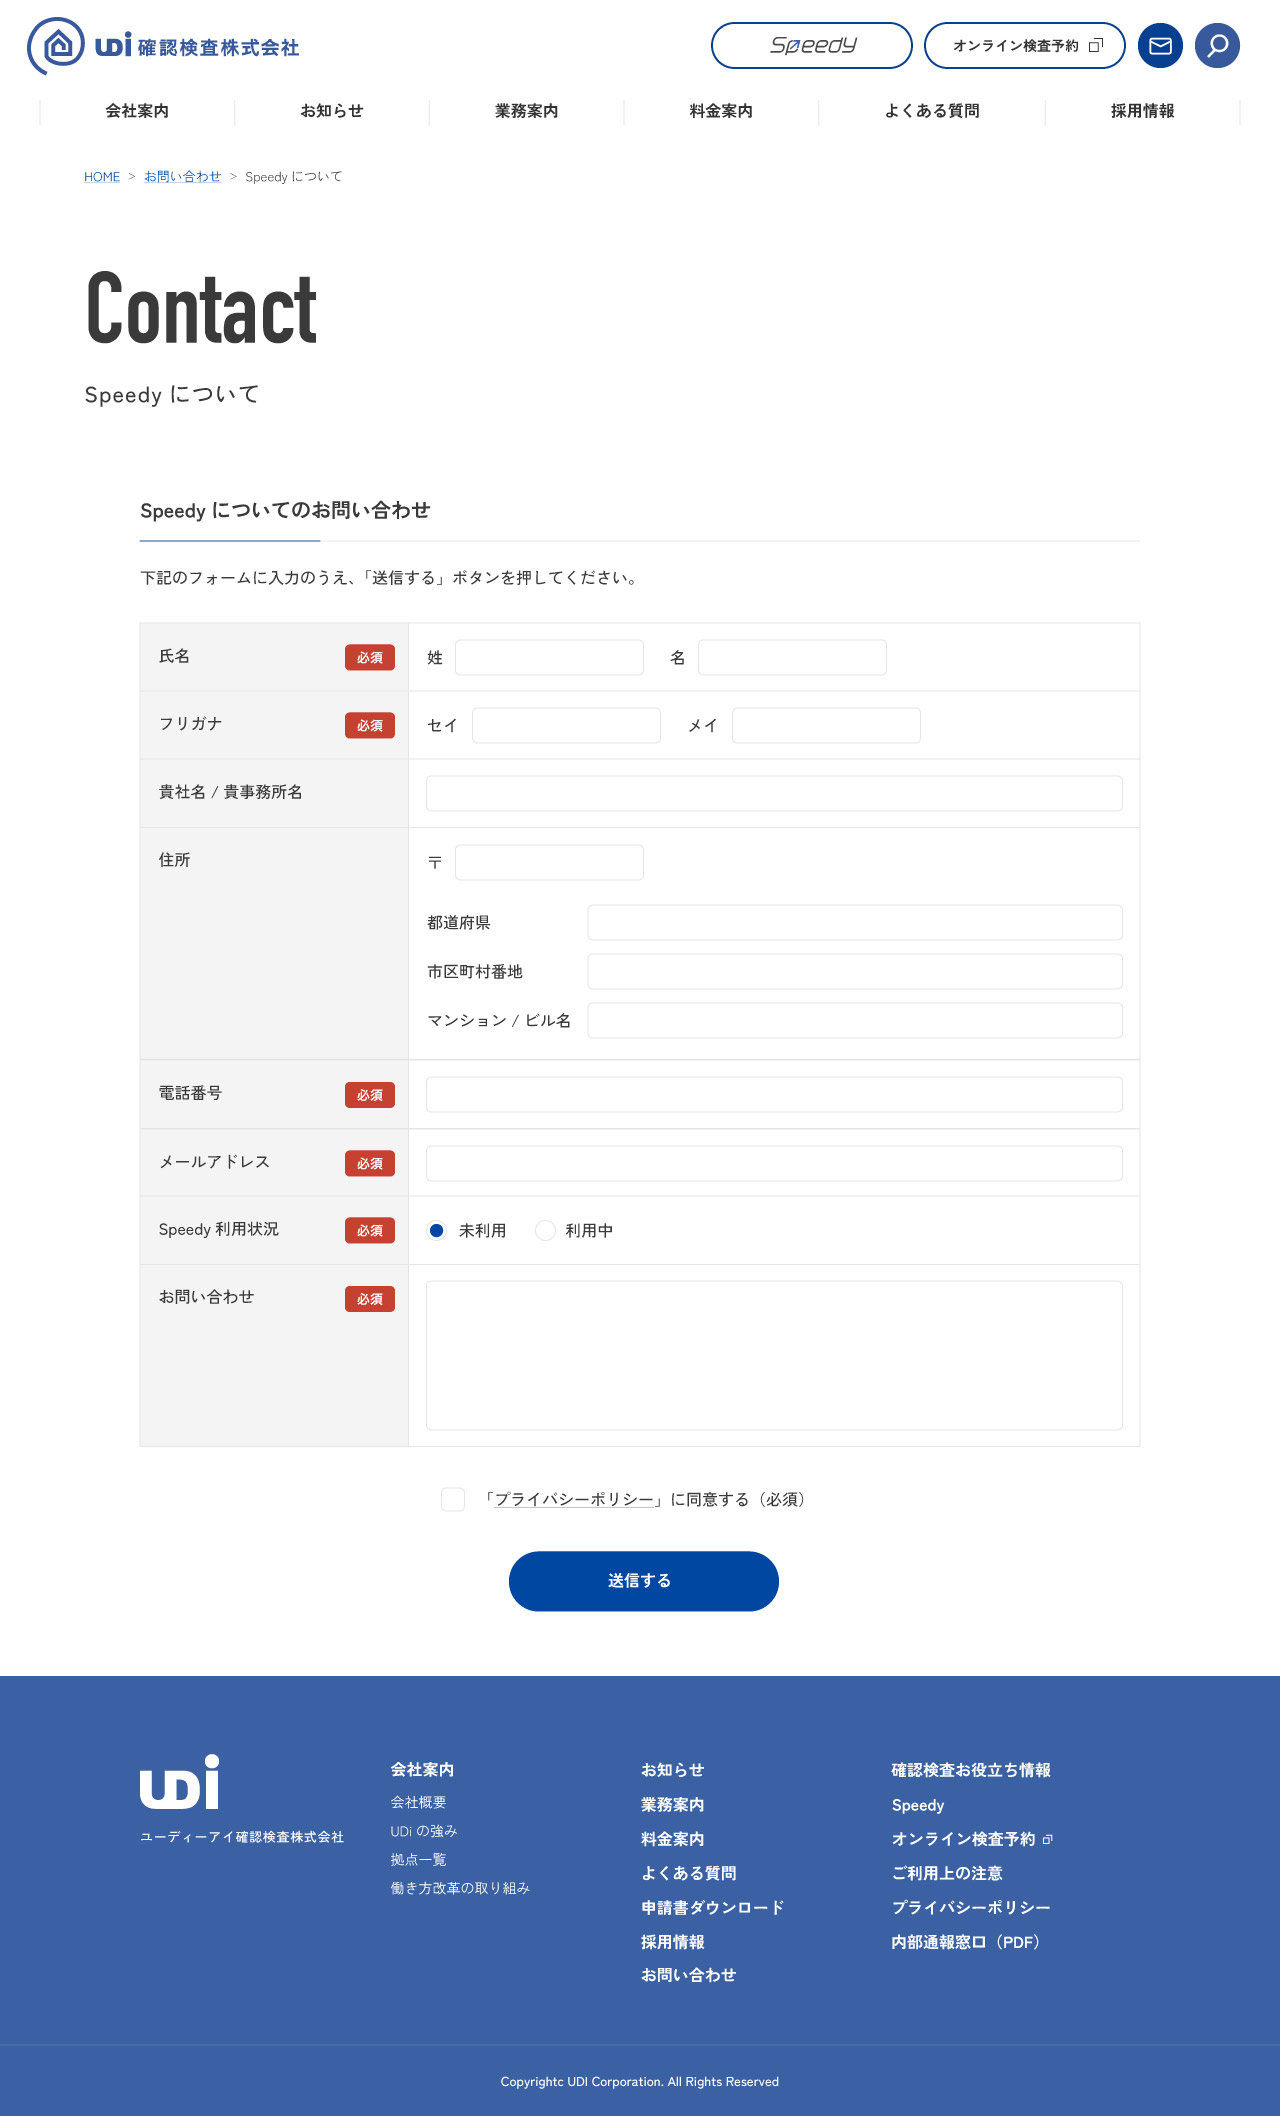The width and height of the screenshot is (1280, 2116).
Task: Go to 料金案内 in the navigation bar
Action: pyautogui.click(x=721, y=111)
